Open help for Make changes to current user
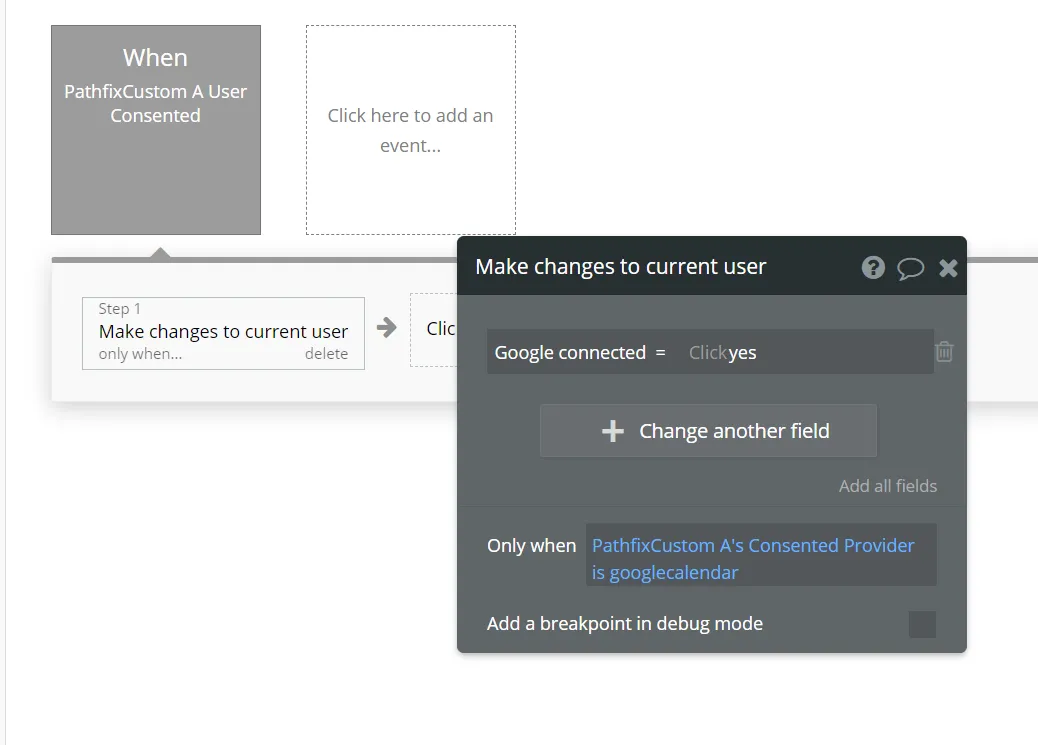Screen dimensions: 1038x745 tap(873, 268)
